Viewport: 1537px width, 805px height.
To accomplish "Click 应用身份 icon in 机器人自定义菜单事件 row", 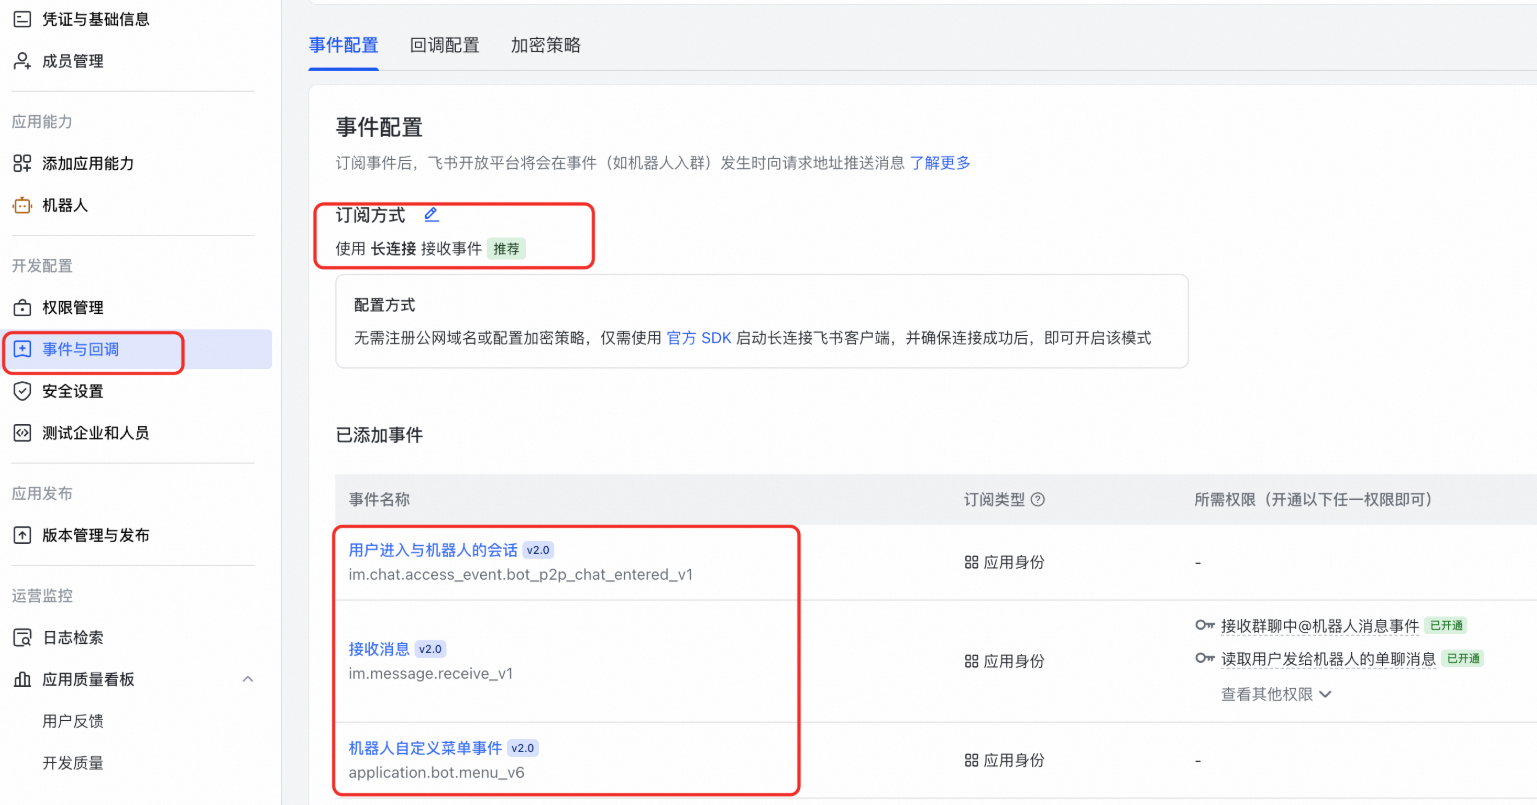I will click(x=971, y=760).
